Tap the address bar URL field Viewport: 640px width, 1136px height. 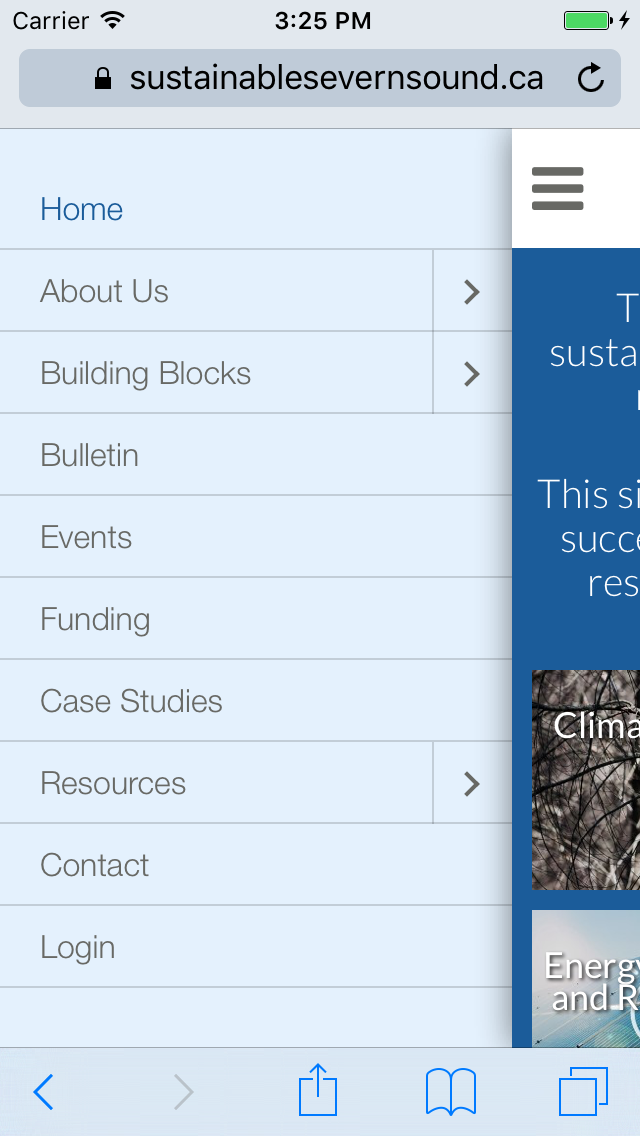pos(320,79)
